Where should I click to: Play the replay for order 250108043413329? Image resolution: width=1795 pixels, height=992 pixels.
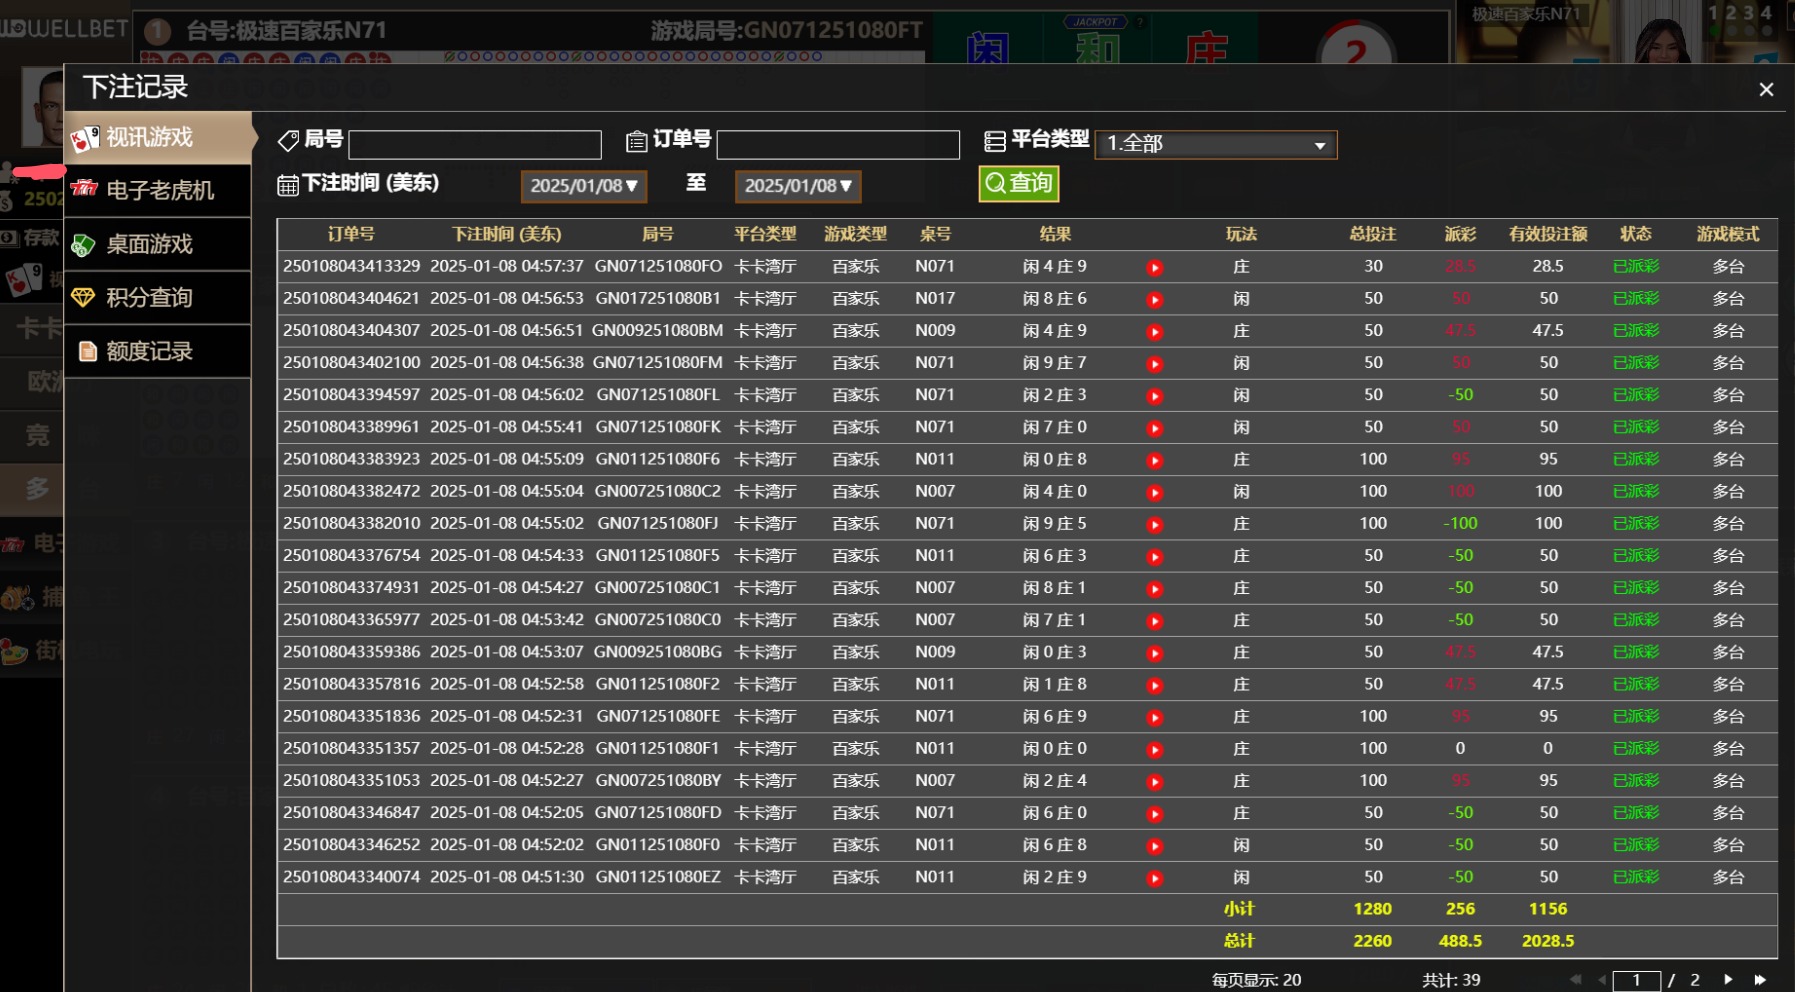1154,267
